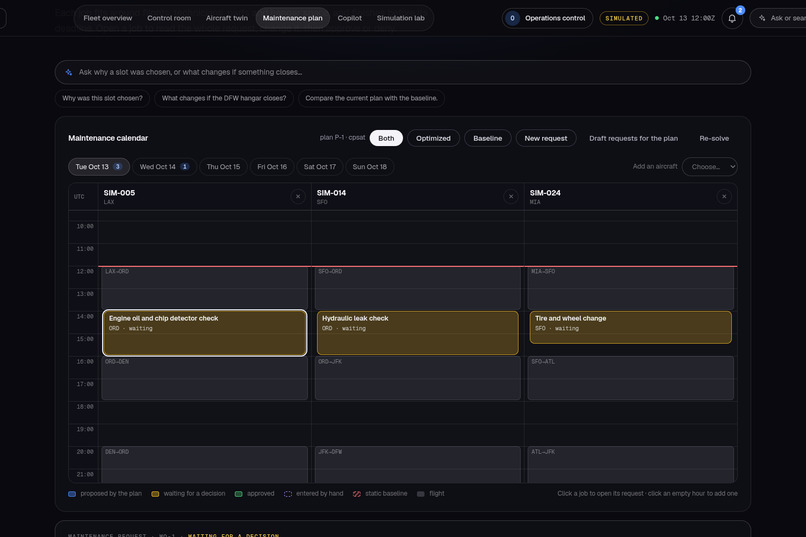
Task: Open the Aircraft twin tab
Action: (x=227, y=18)
